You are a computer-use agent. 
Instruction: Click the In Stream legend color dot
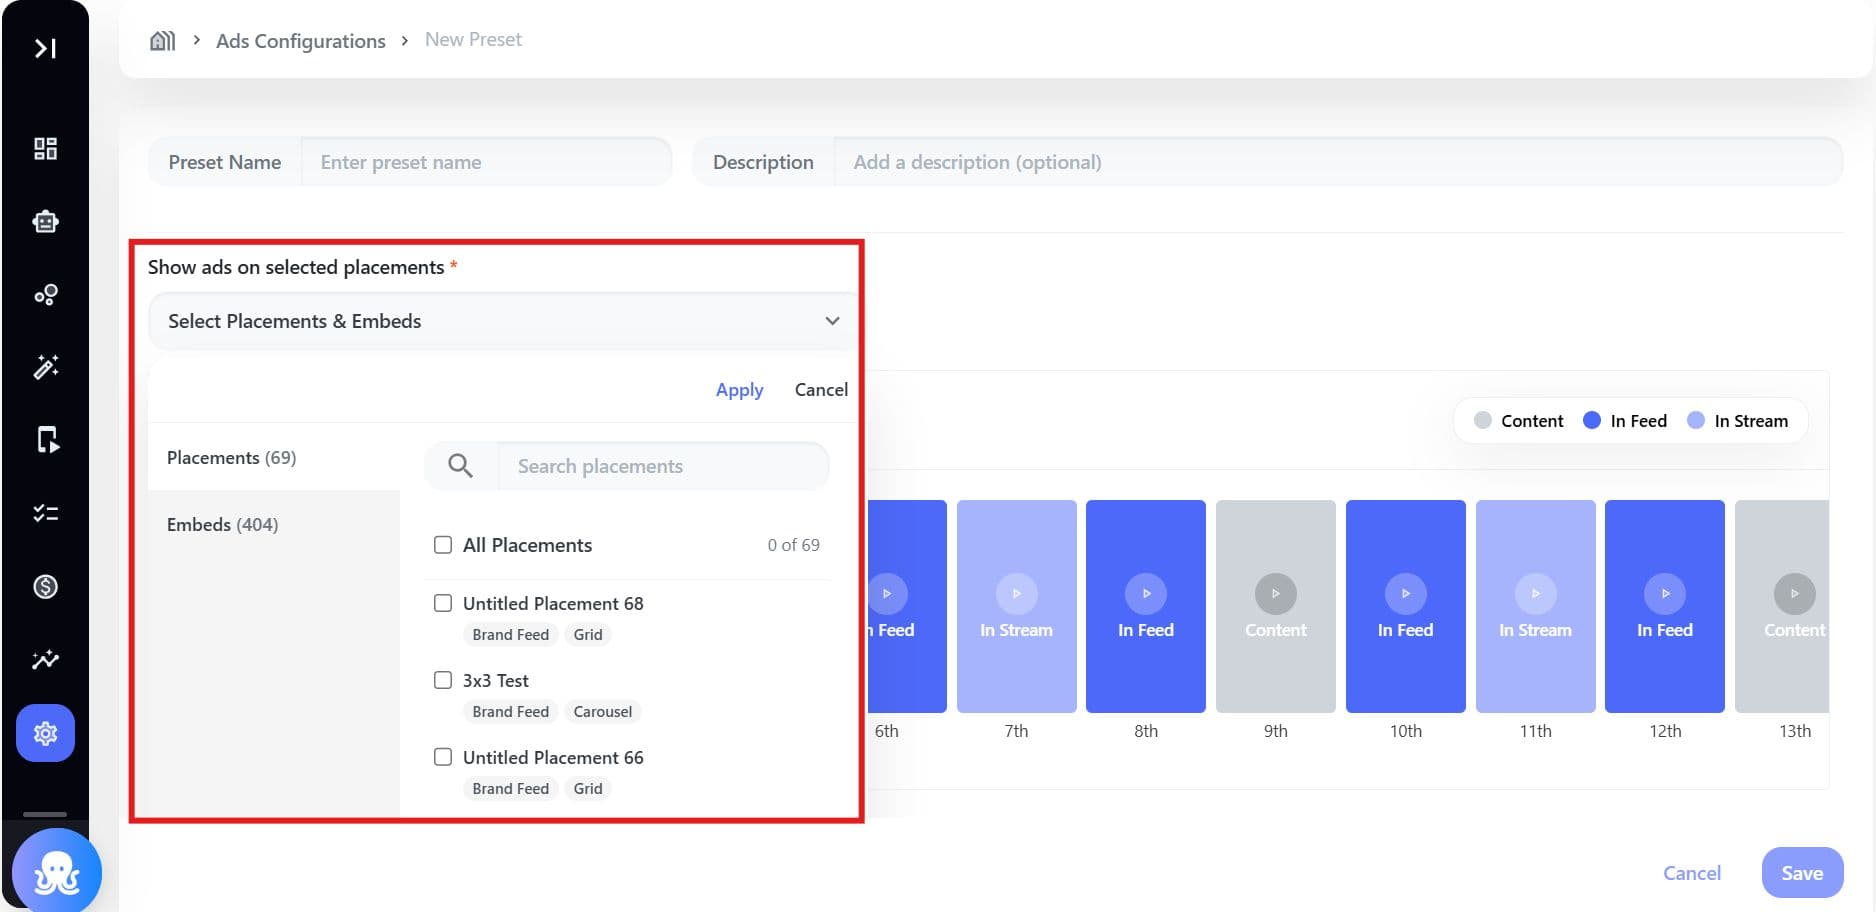tap(1696, 420)
